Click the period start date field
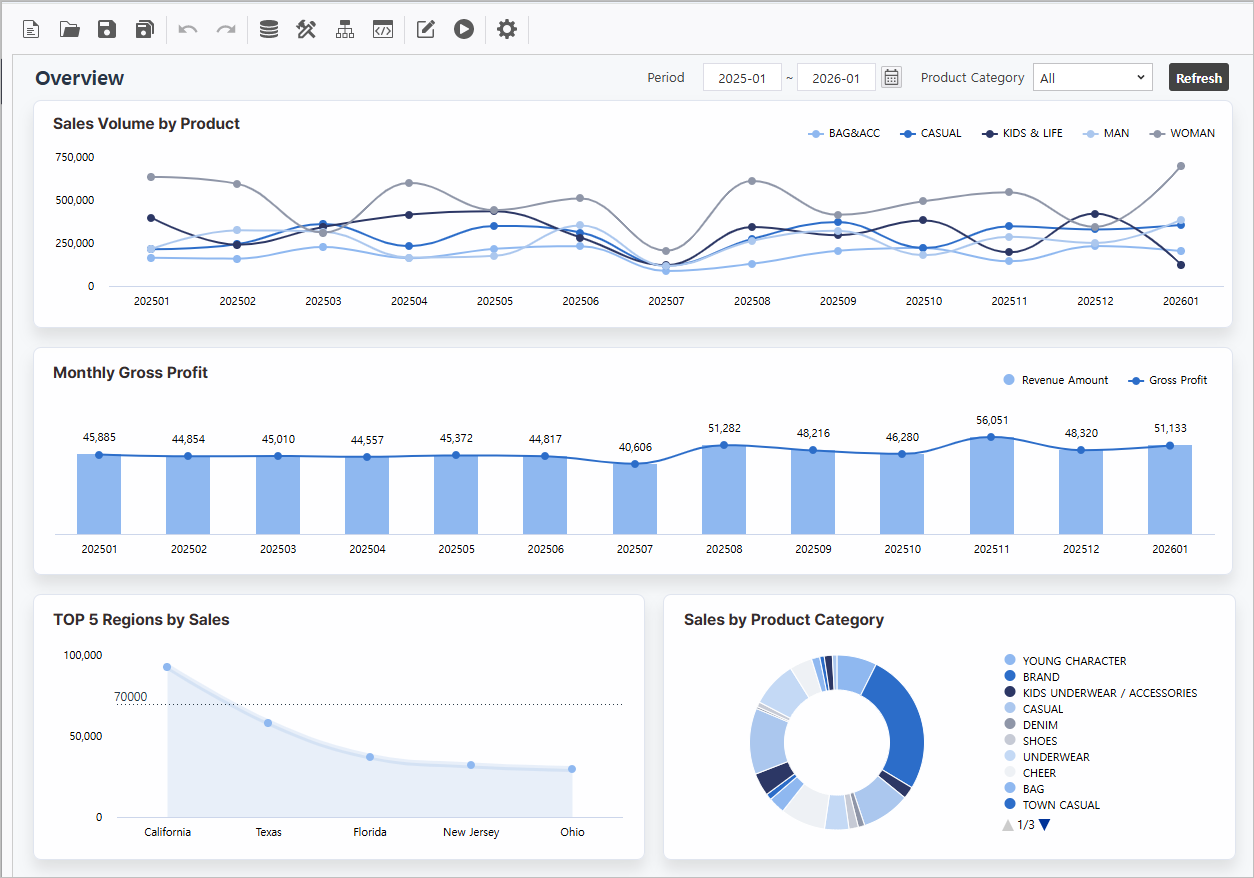The image size is (1254, 878). 742,78
